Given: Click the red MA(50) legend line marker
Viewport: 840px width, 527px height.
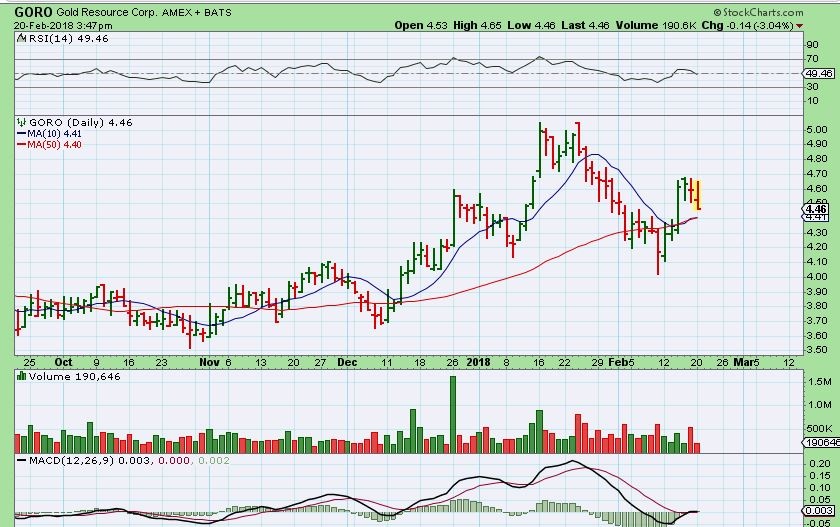Looking at the screenshot, I should click(x=20, y=144).
